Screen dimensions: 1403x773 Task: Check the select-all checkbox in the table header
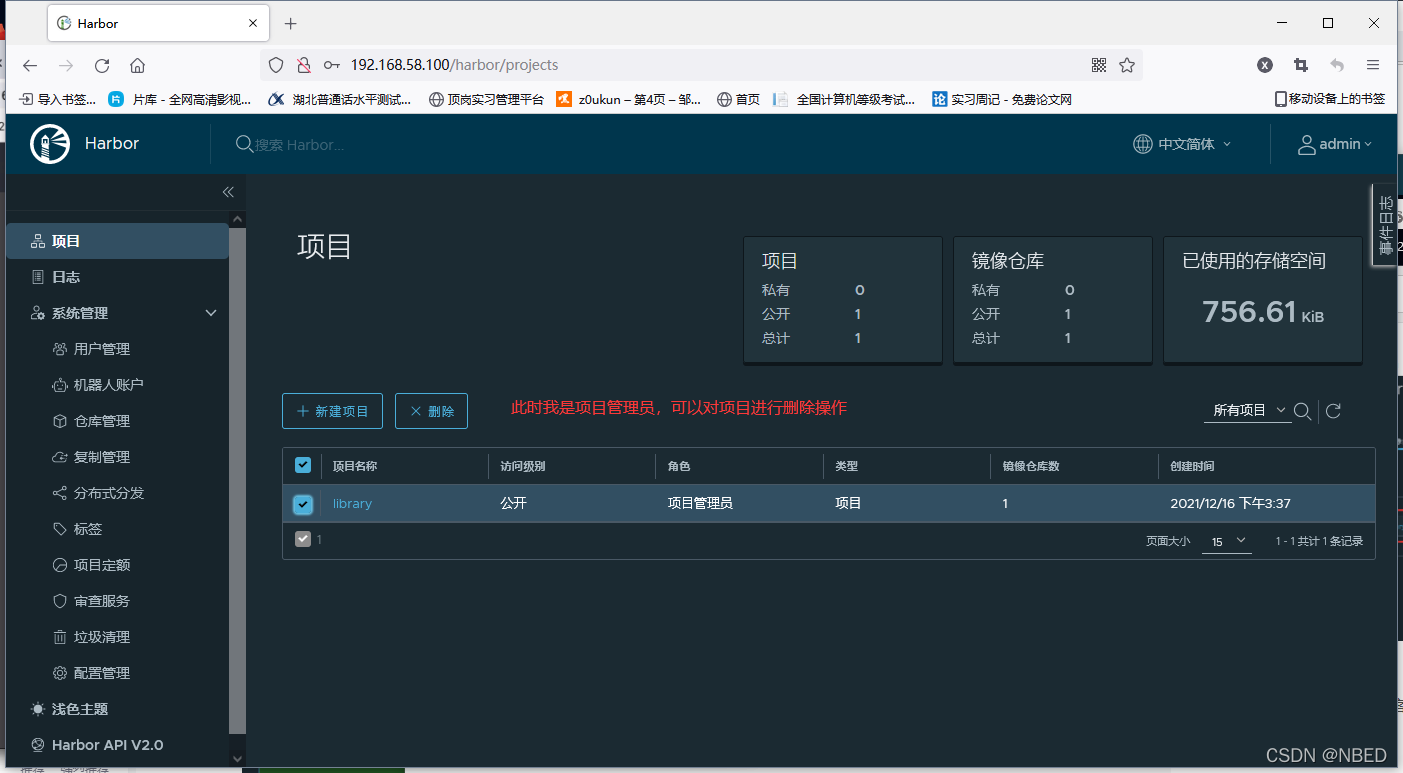coord(303,464)
